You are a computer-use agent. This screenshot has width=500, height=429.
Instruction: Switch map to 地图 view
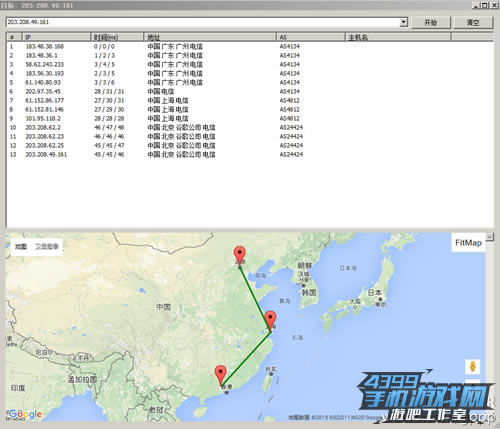[x=21, y=246]
